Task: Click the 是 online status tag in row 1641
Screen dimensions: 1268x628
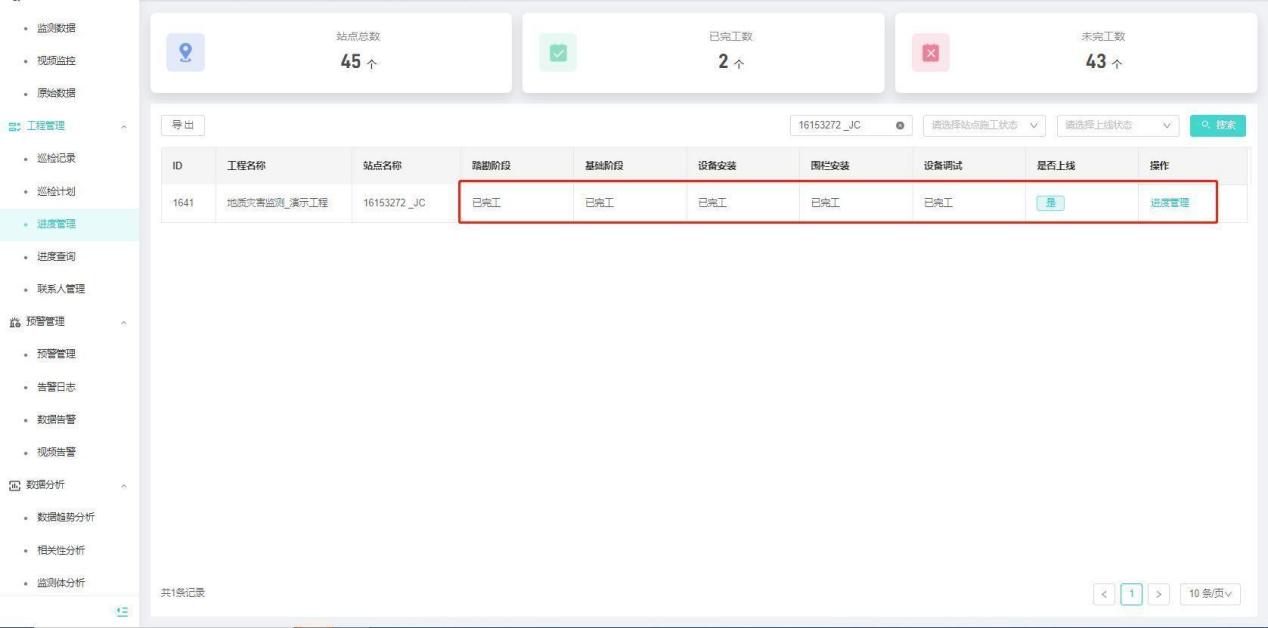Action: [1049, 203]
